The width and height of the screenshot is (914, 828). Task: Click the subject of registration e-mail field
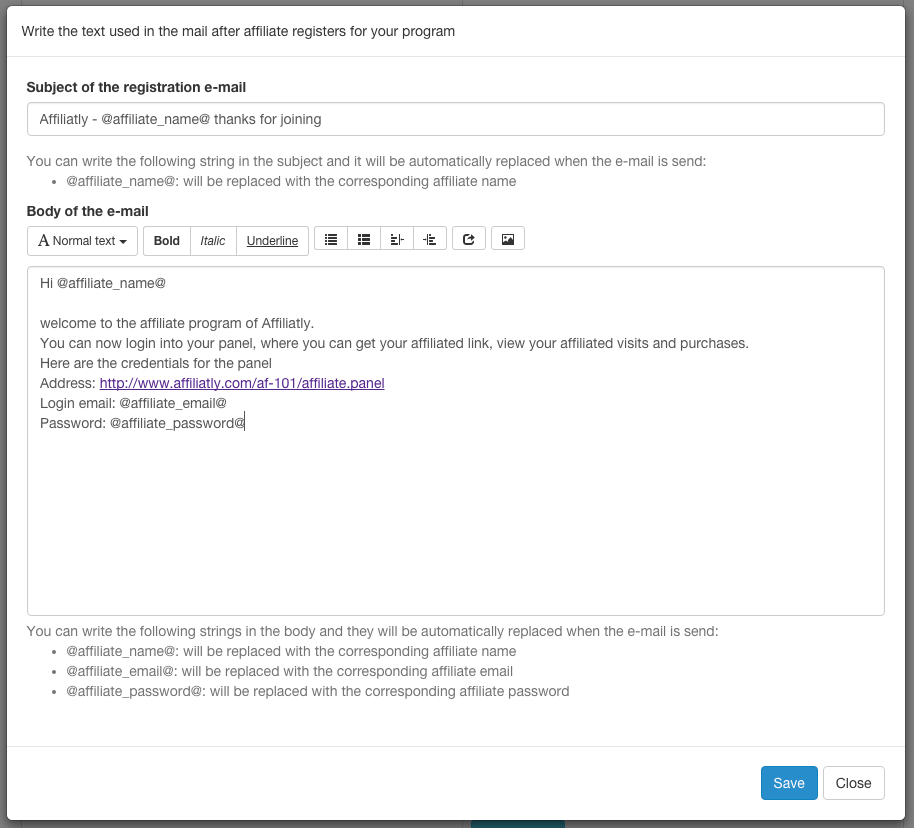(456, 119)
